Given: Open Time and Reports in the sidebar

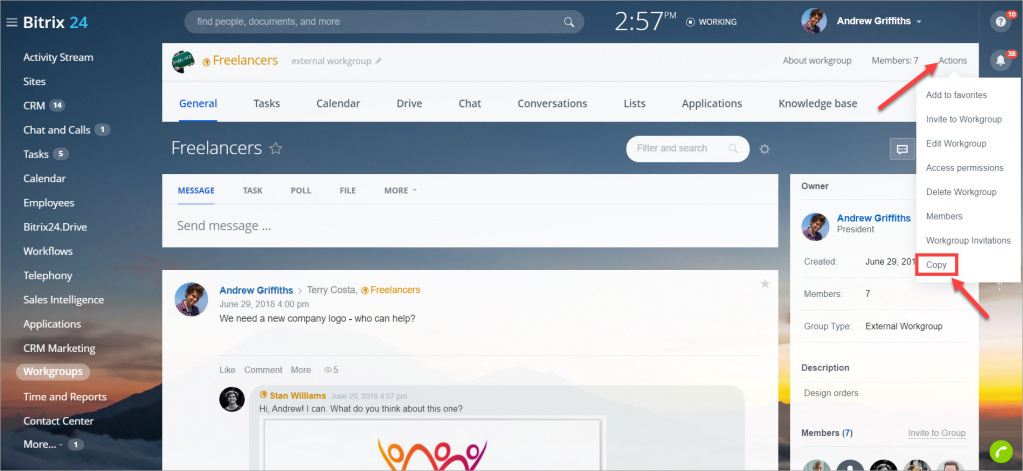Looking at the screenshot, I should coord(65,397).
